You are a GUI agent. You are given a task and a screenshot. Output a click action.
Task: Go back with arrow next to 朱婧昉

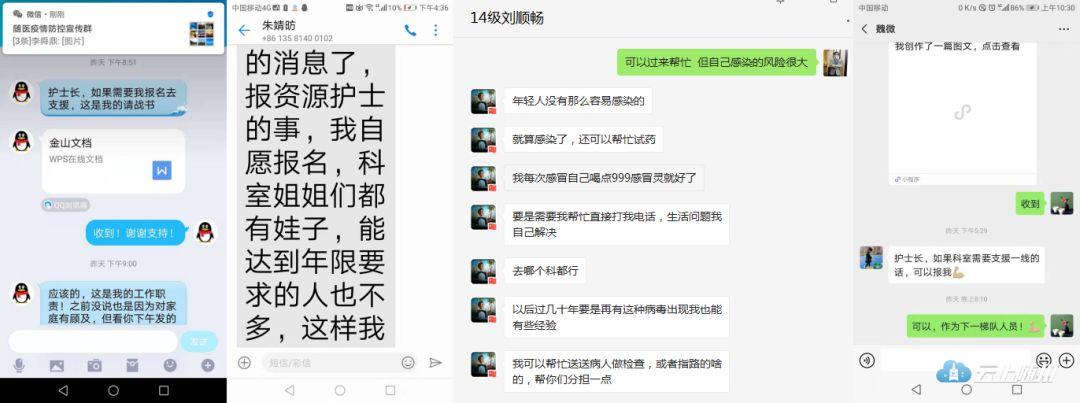[x=244, y=30]
